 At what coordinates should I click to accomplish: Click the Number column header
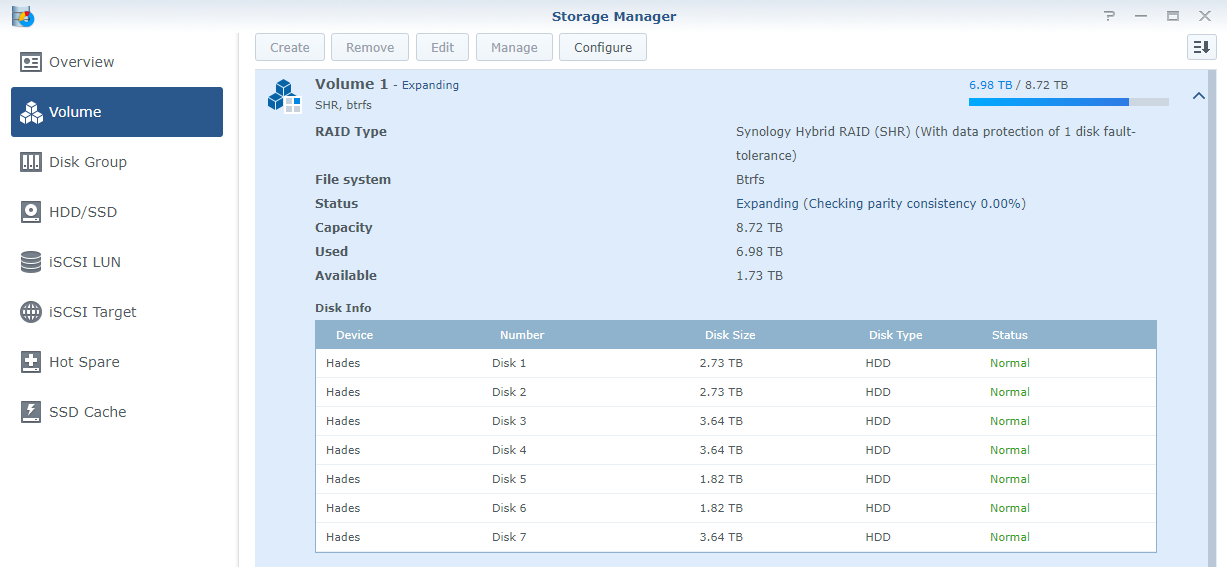click(522, 335)
